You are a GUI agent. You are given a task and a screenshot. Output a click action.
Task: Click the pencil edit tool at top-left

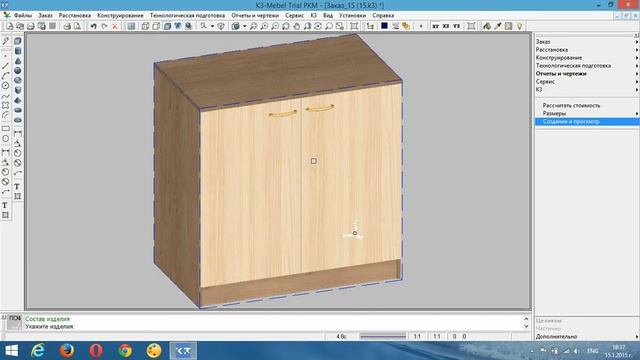5,41
